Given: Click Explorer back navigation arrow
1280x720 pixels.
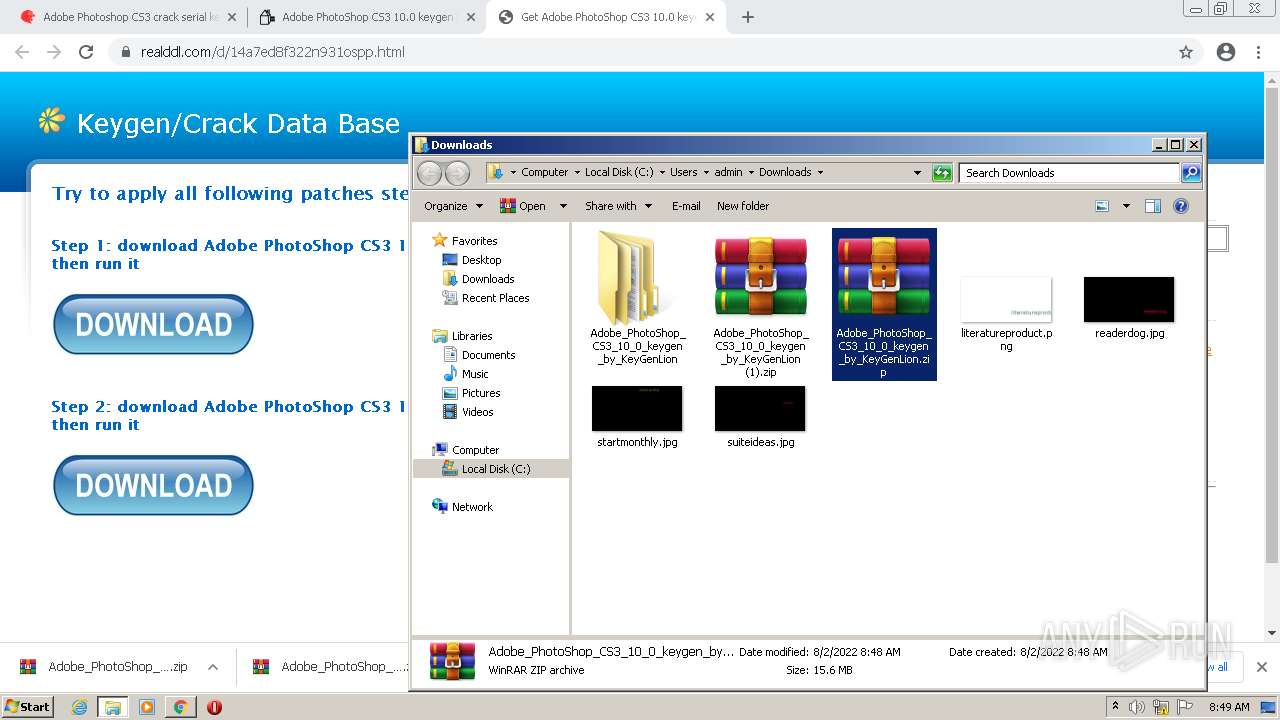Looking at the screenshot, I should click(429, 173).
